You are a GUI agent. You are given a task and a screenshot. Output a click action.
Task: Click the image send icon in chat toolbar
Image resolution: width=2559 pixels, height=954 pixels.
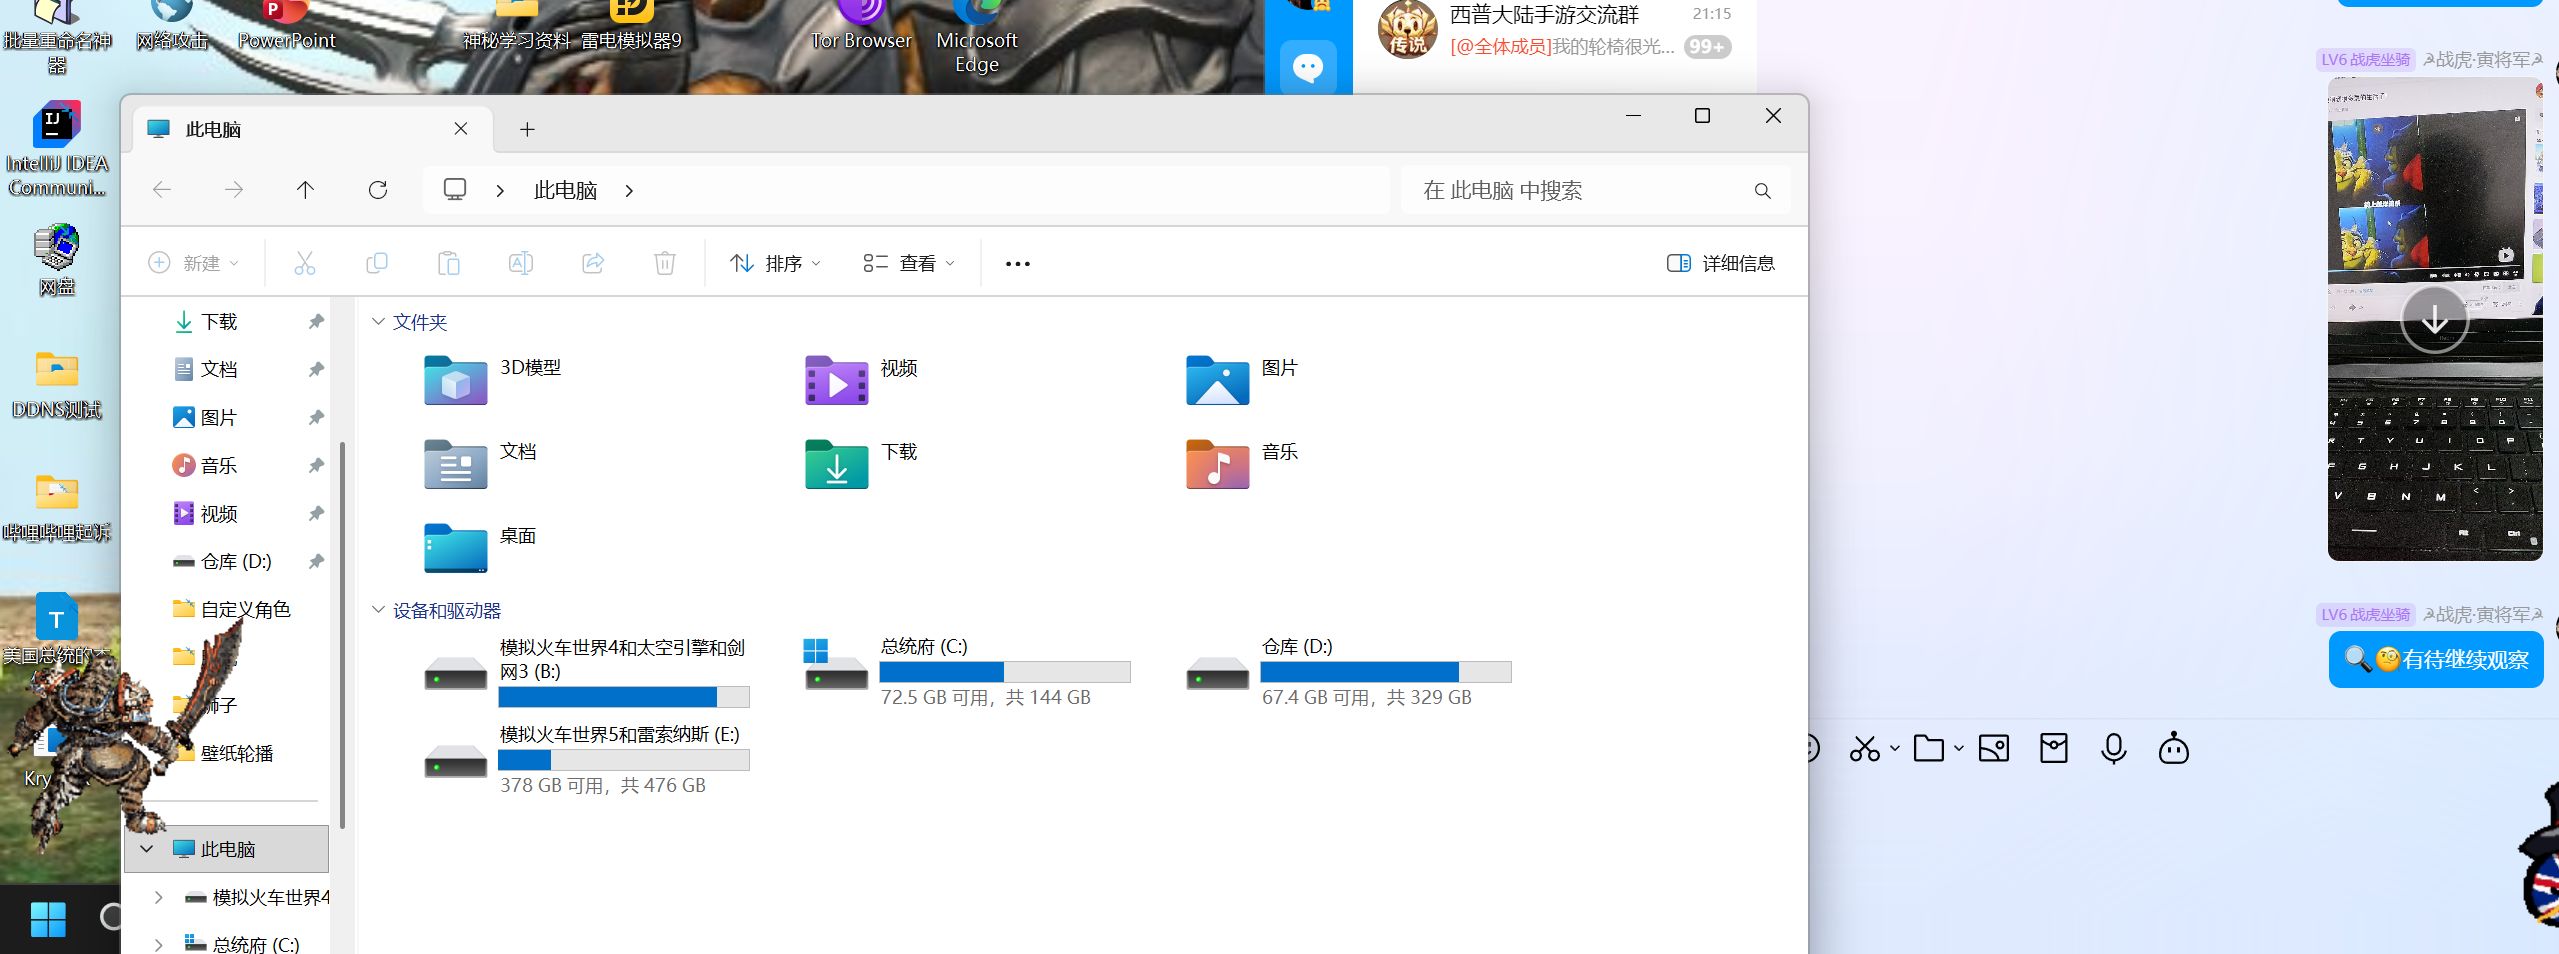(1994, 749)
